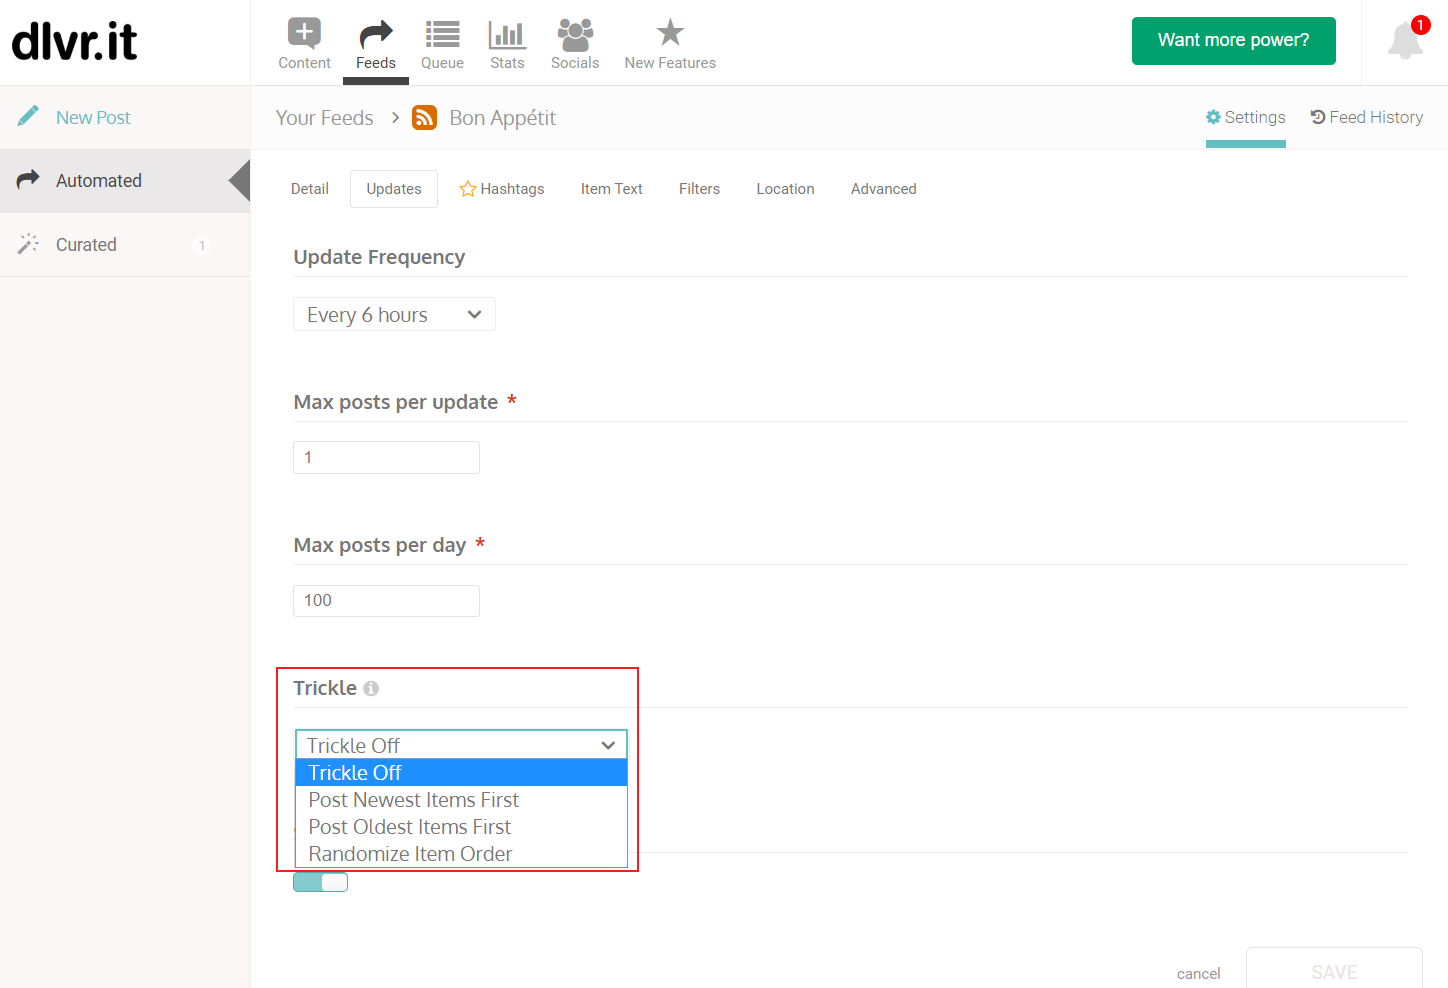Open the Content section icon
The height and width of the screenshot is (988, 1448).
(x=304, y=33)
